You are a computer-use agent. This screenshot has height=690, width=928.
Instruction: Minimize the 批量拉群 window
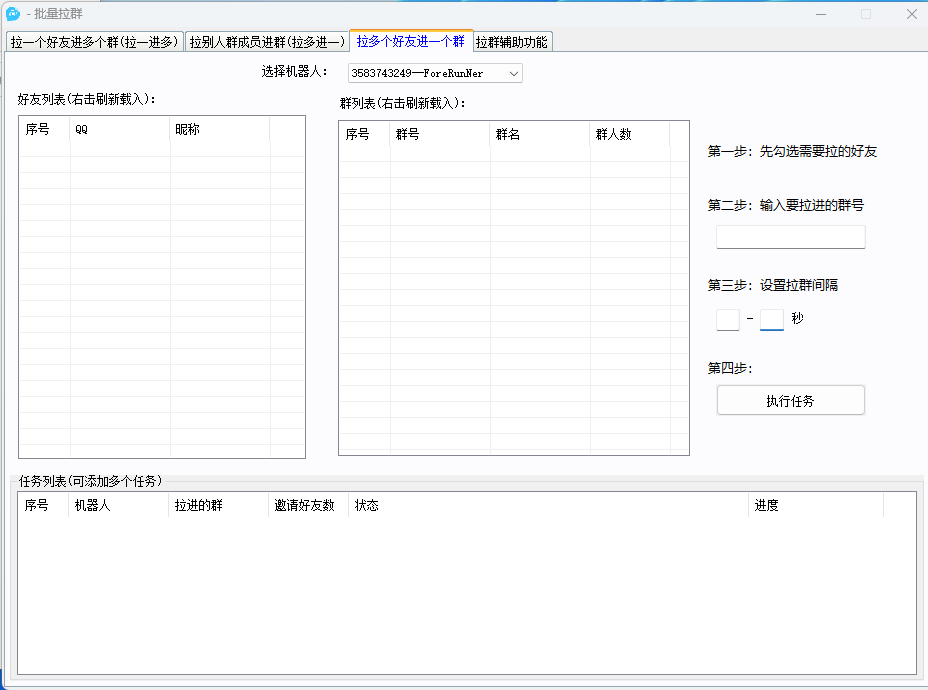820,14
